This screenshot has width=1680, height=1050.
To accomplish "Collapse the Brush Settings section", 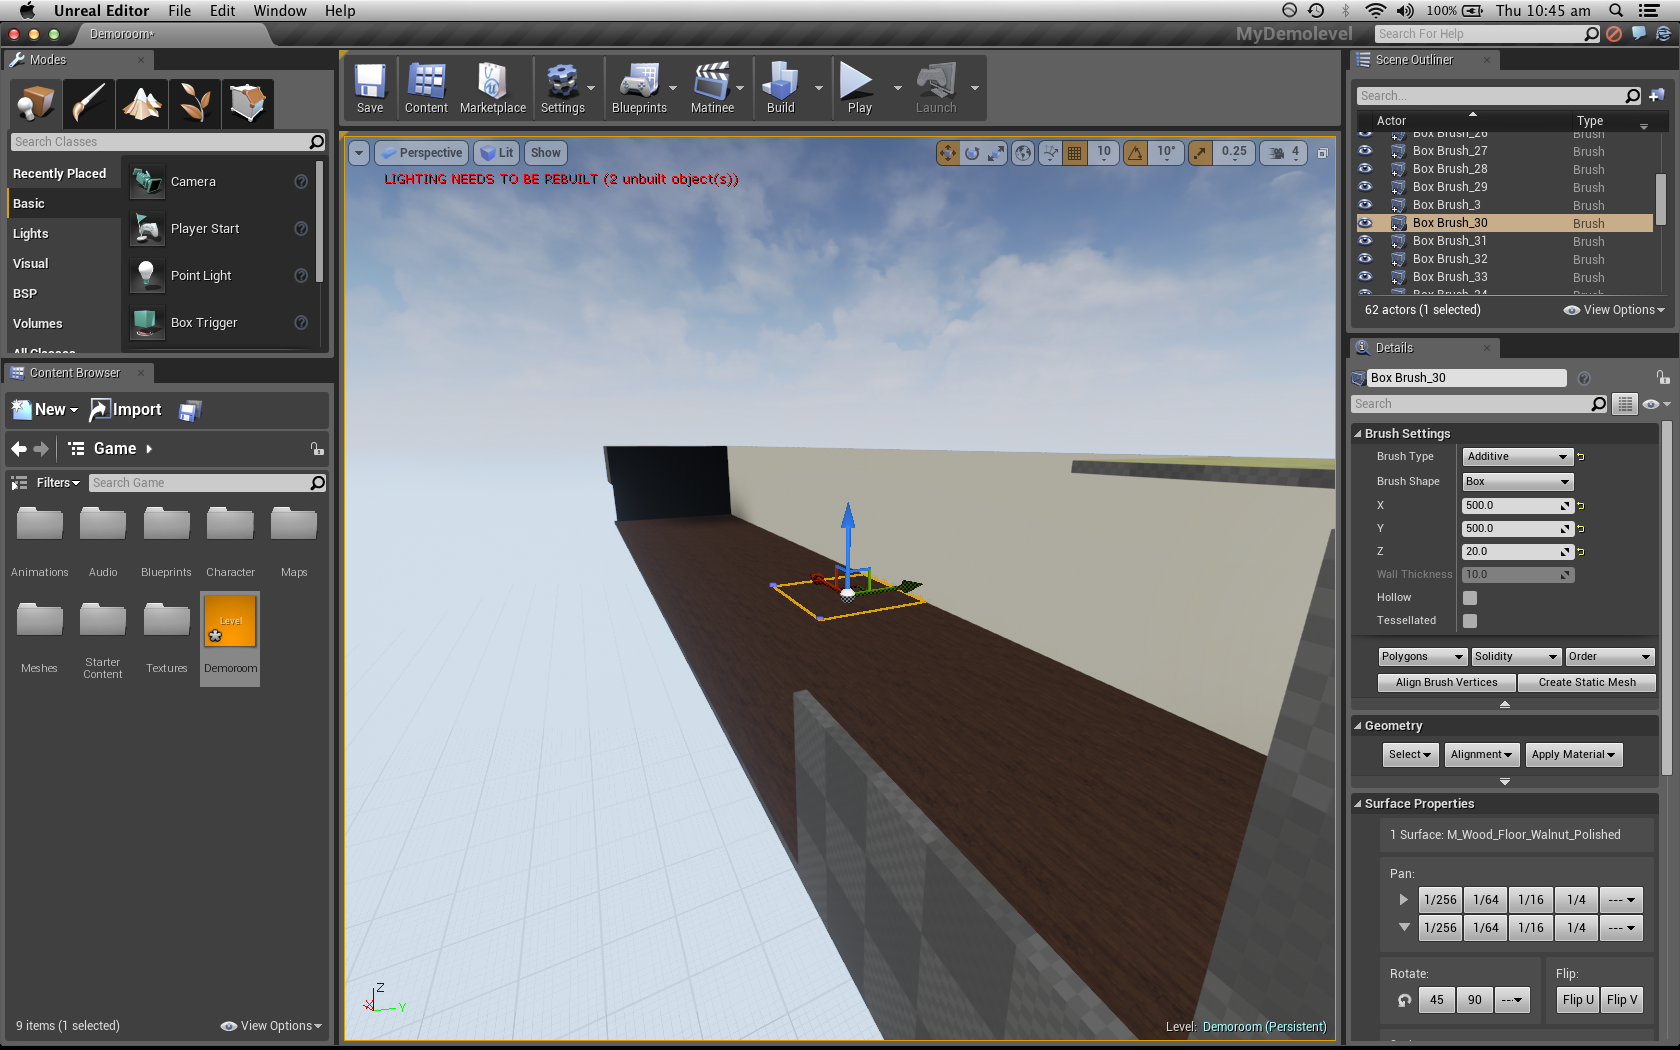I will pyautogui.click(x=1358, y=434).
